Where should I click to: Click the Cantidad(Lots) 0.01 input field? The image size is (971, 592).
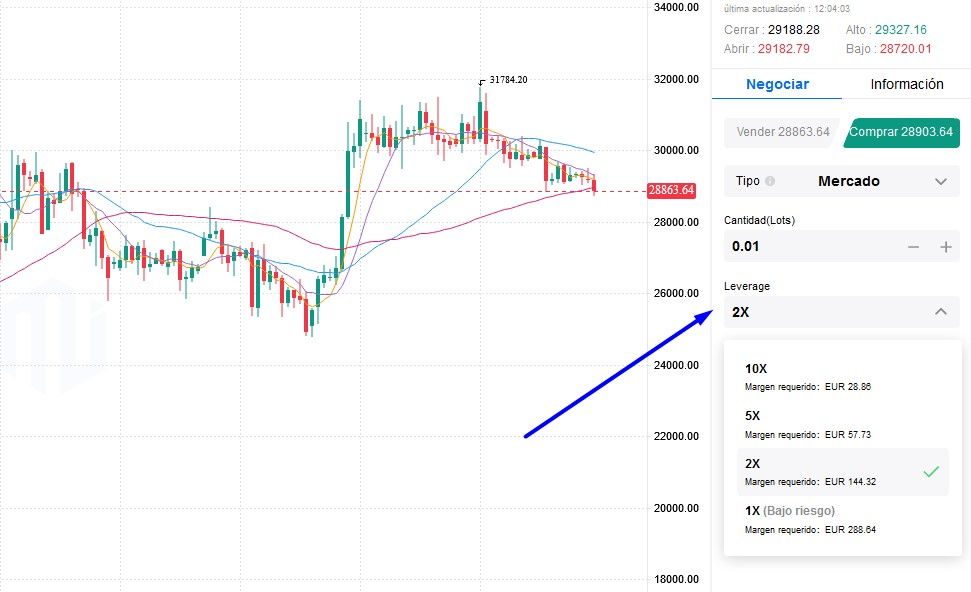[x=810, y=247]
